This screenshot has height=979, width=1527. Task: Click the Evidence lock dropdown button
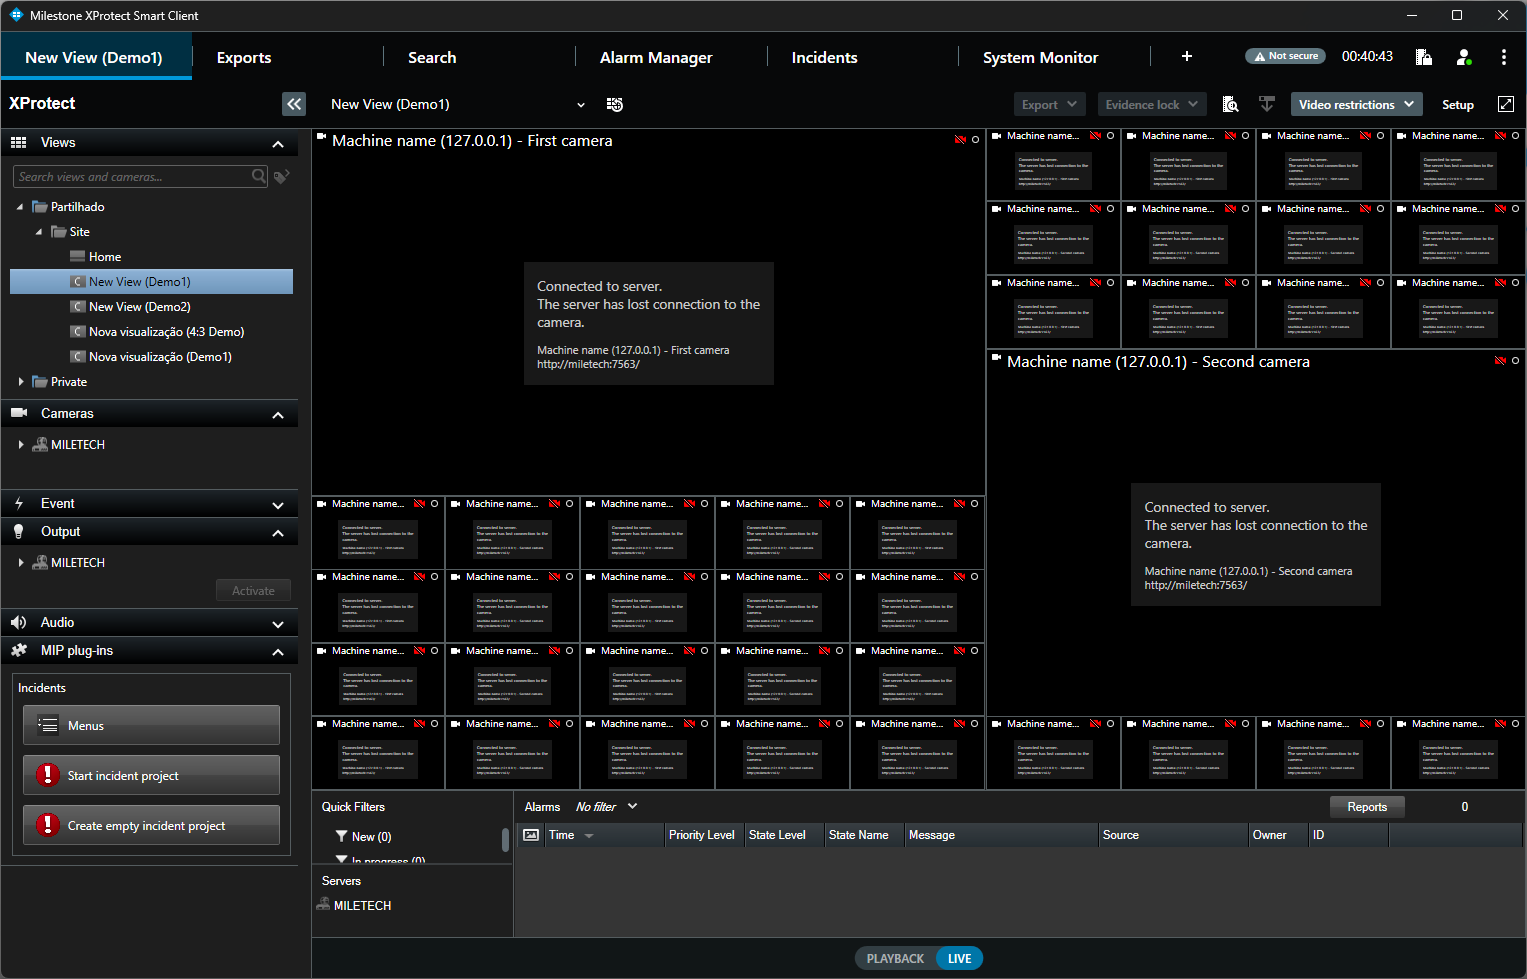click(x=1153, y=104)
